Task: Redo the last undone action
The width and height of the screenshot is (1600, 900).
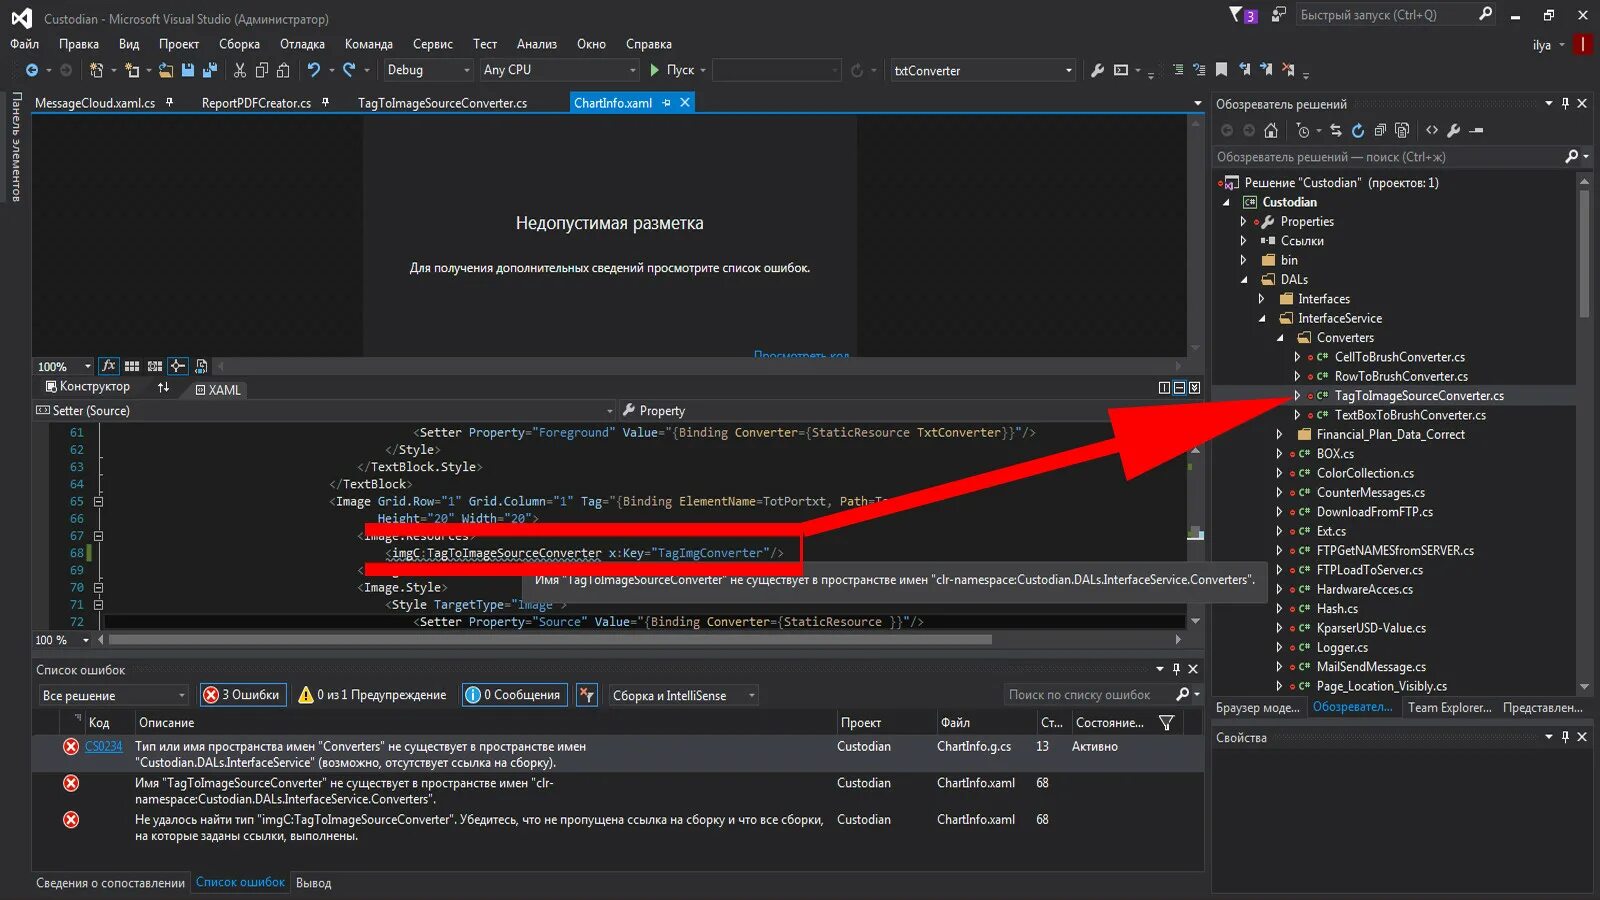Action: (x=349, y=70)
